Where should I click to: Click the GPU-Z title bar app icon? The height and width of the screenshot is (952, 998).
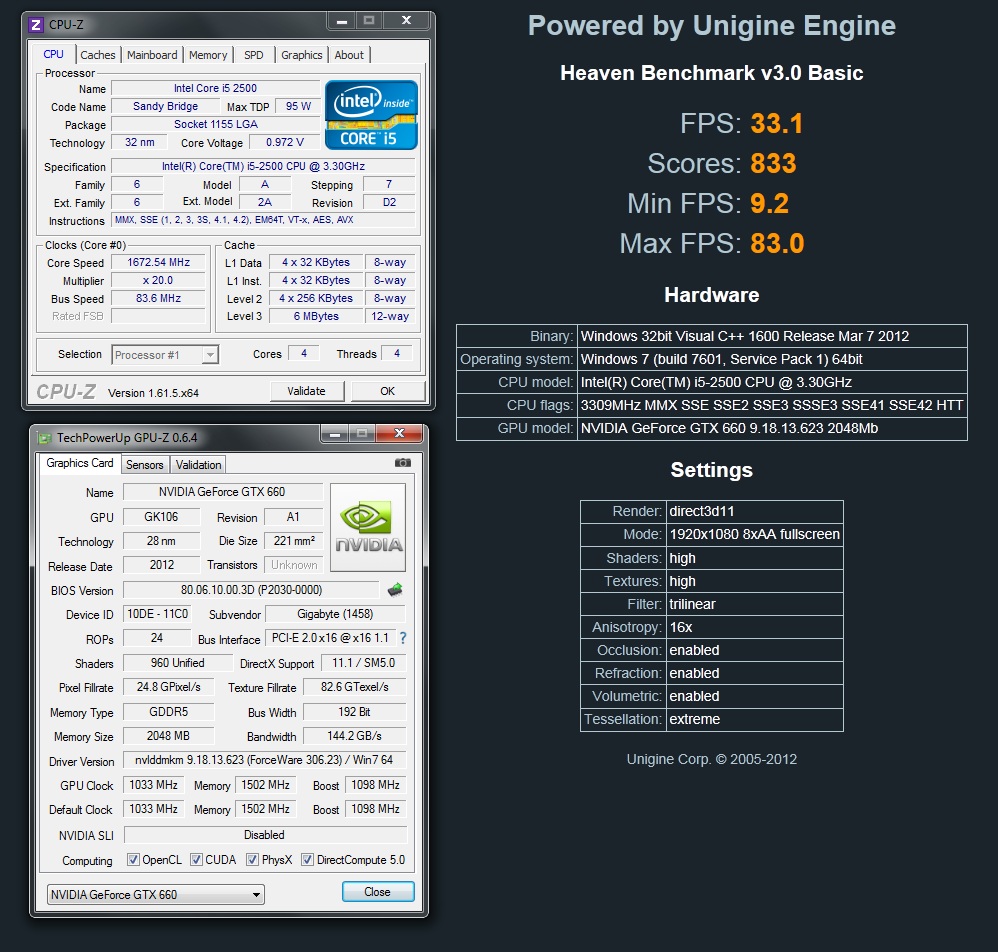coord(44,438)
